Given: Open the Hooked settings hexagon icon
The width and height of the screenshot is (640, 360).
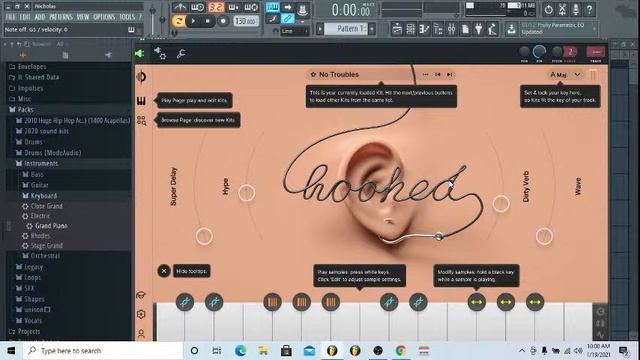Looking at the screenshot, I should pos(141,314).
